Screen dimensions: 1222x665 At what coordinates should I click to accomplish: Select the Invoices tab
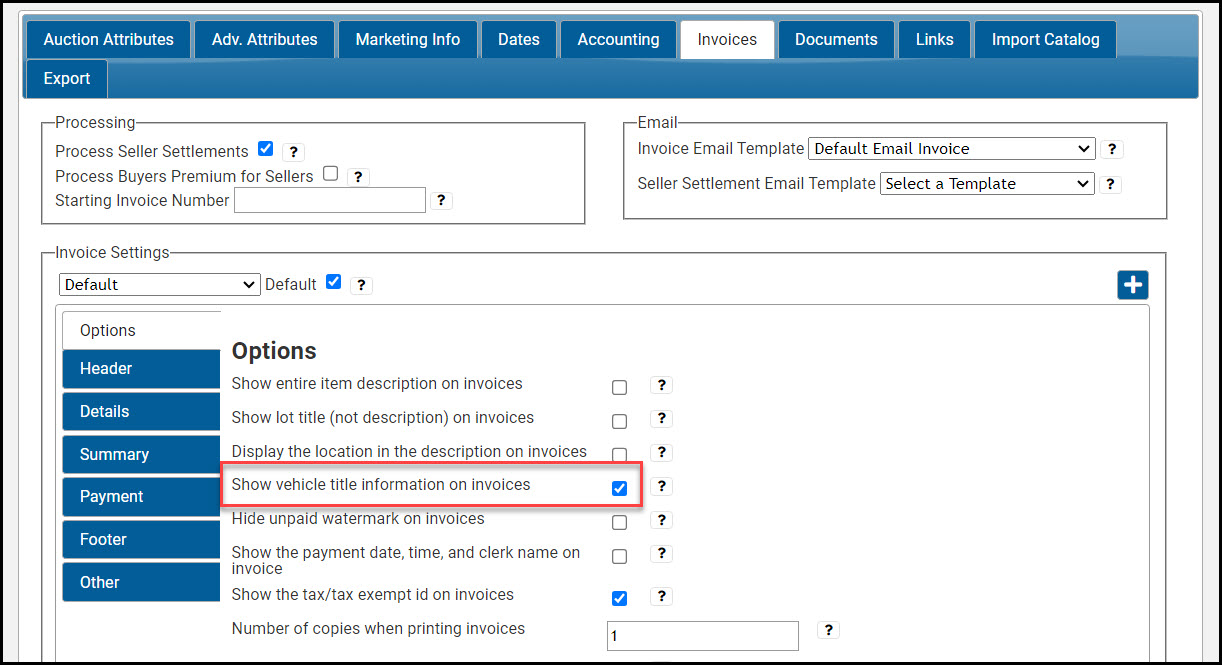point(727,40)
